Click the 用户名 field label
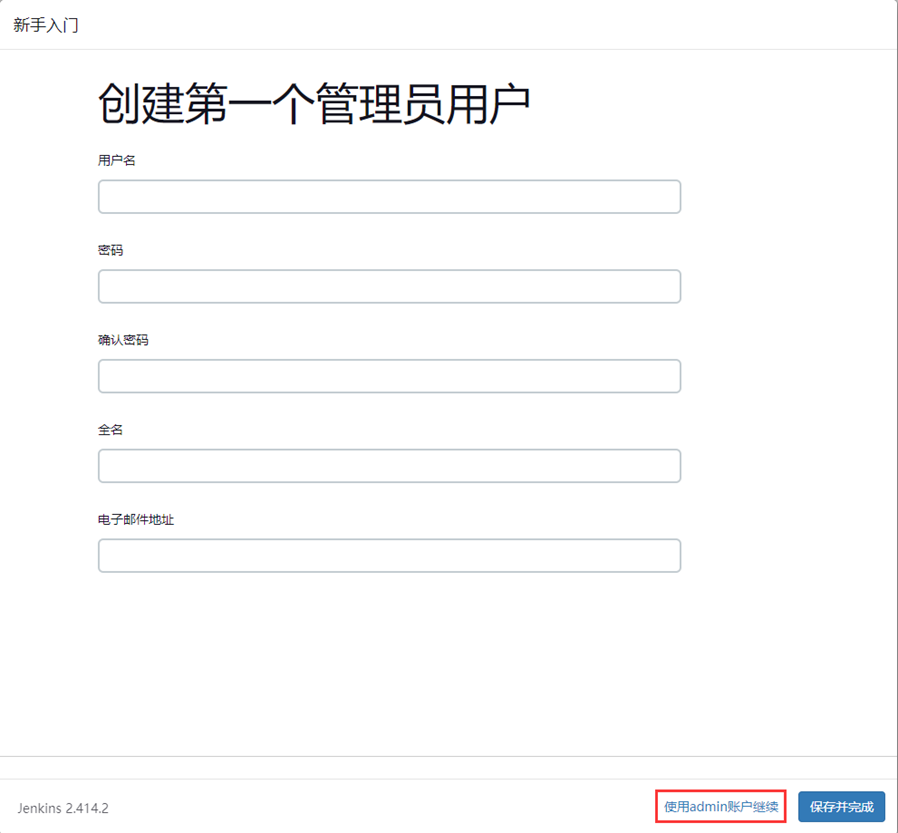The height and width of the screenshot is (833, 898). tap(116, 160)
